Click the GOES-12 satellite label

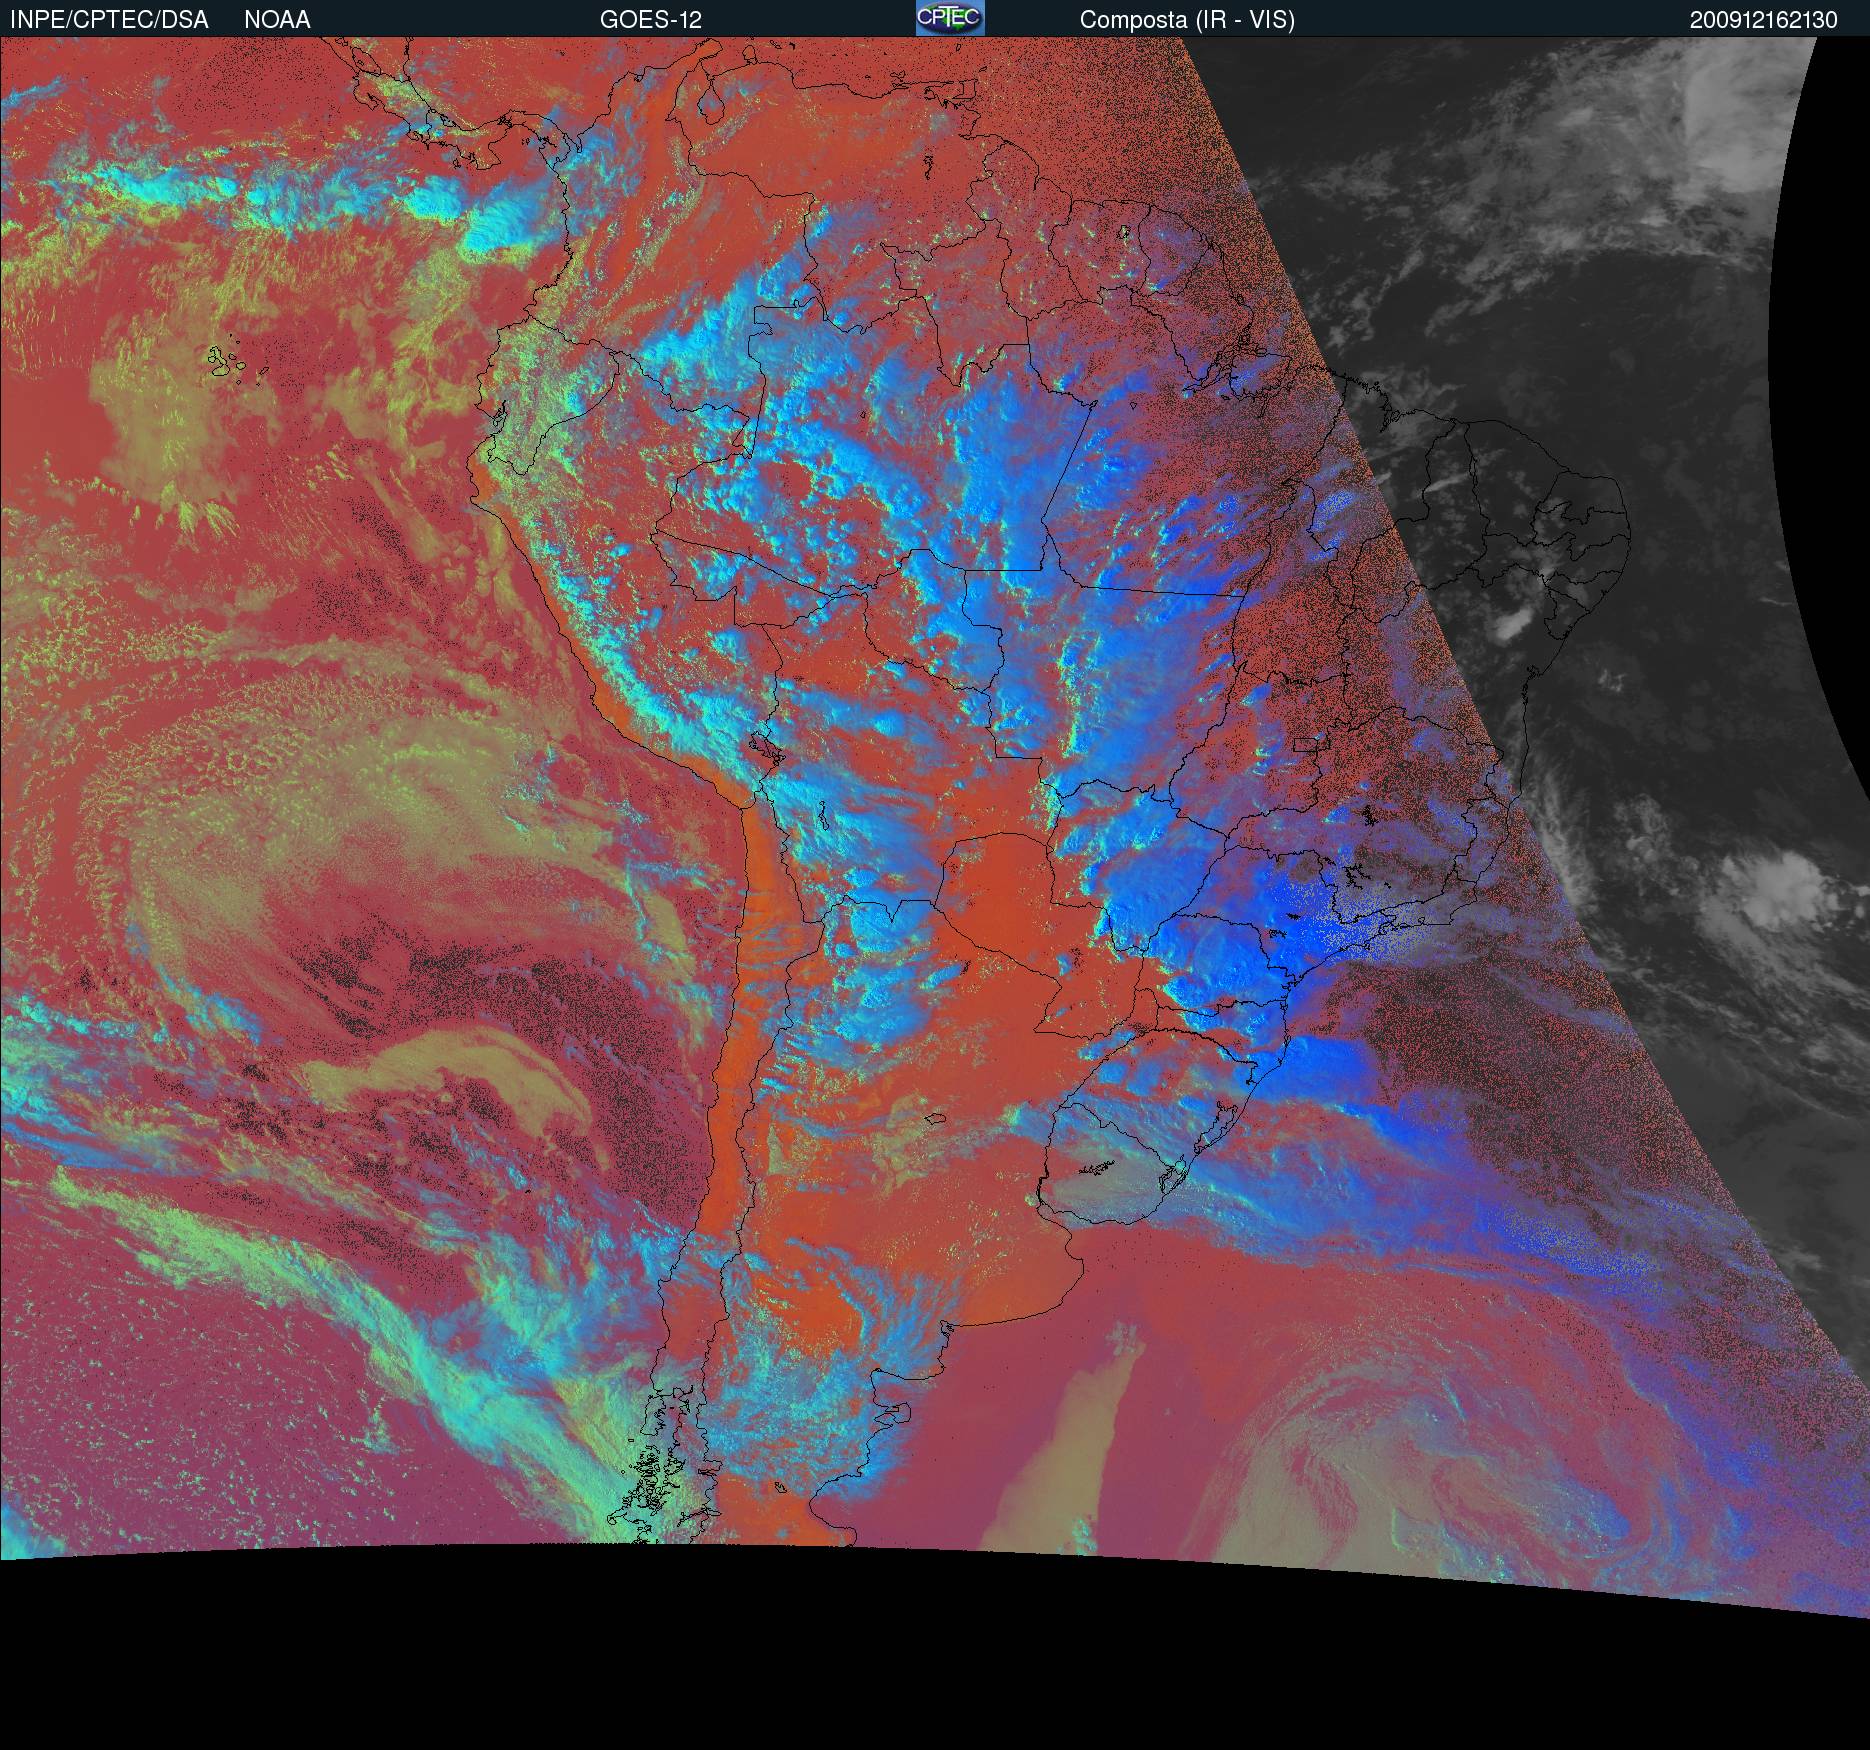tap(651, 20)
